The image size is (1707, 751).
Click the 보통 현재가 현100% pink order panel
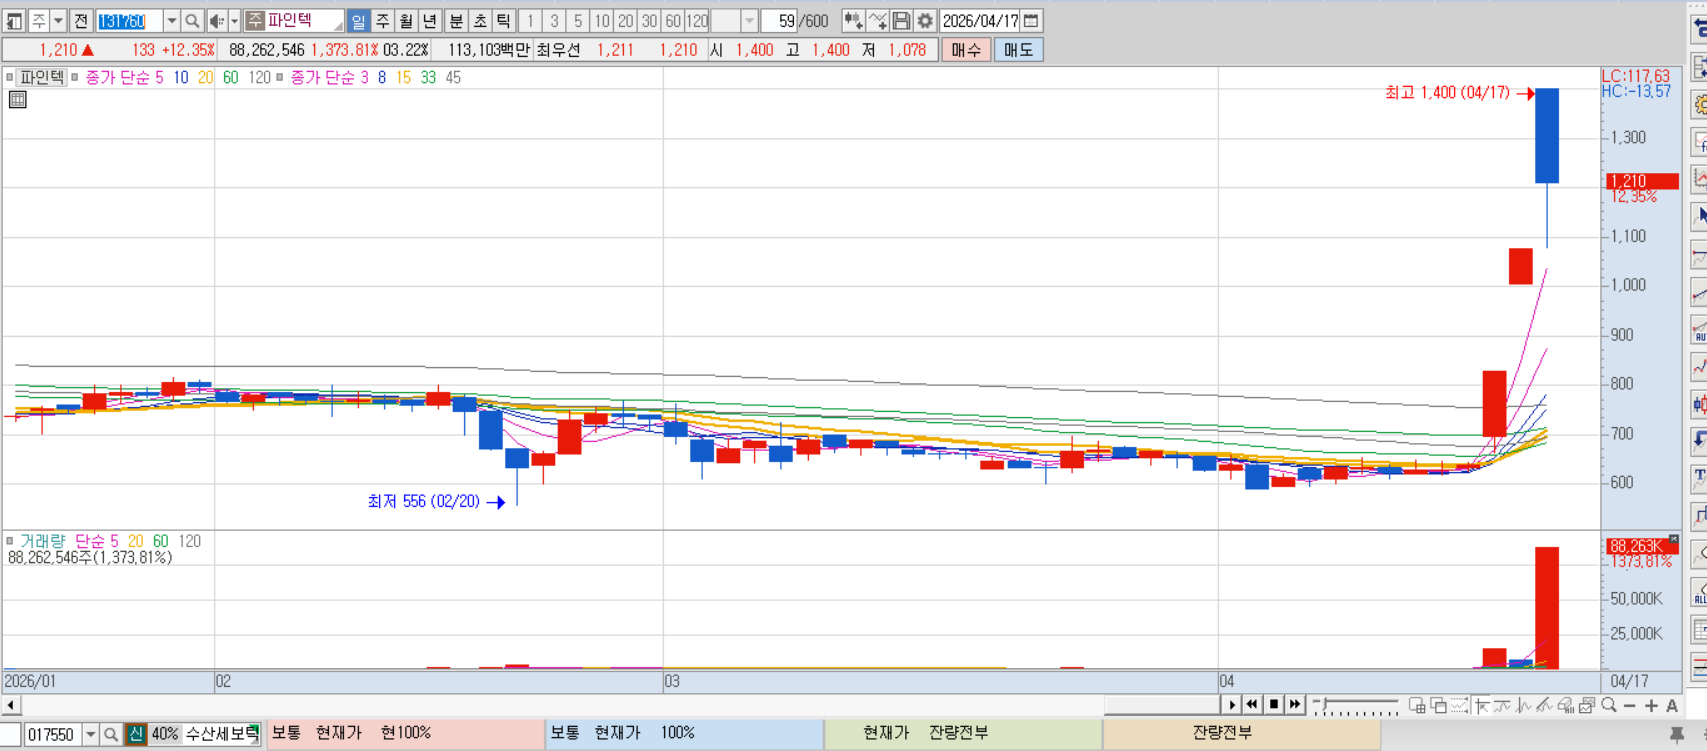tap(404, 733)
